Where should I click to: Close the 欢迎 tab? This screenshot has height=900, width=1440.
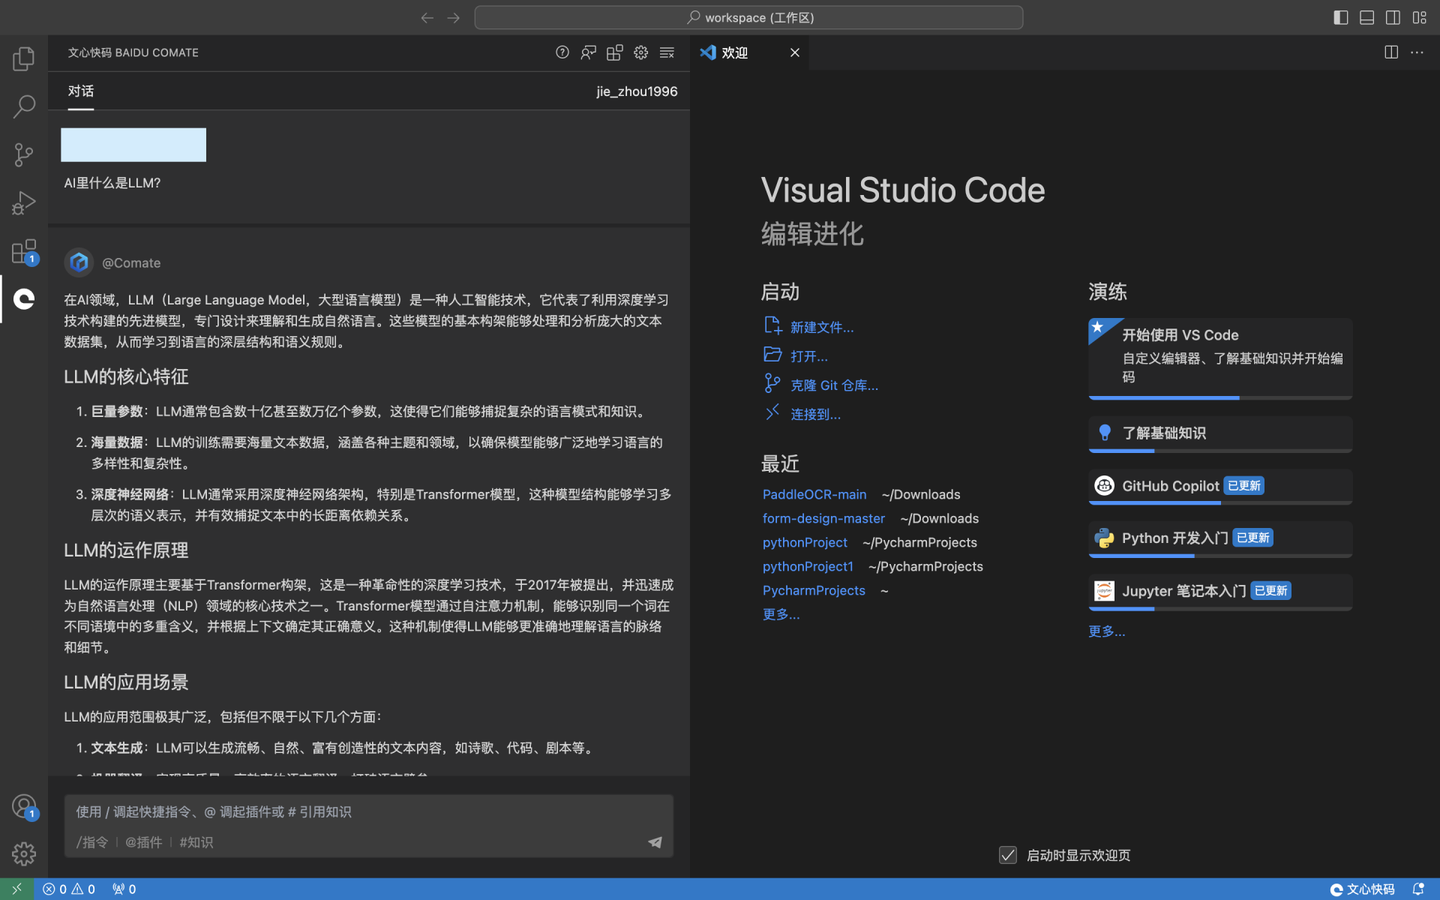click(x=795, y=53)
